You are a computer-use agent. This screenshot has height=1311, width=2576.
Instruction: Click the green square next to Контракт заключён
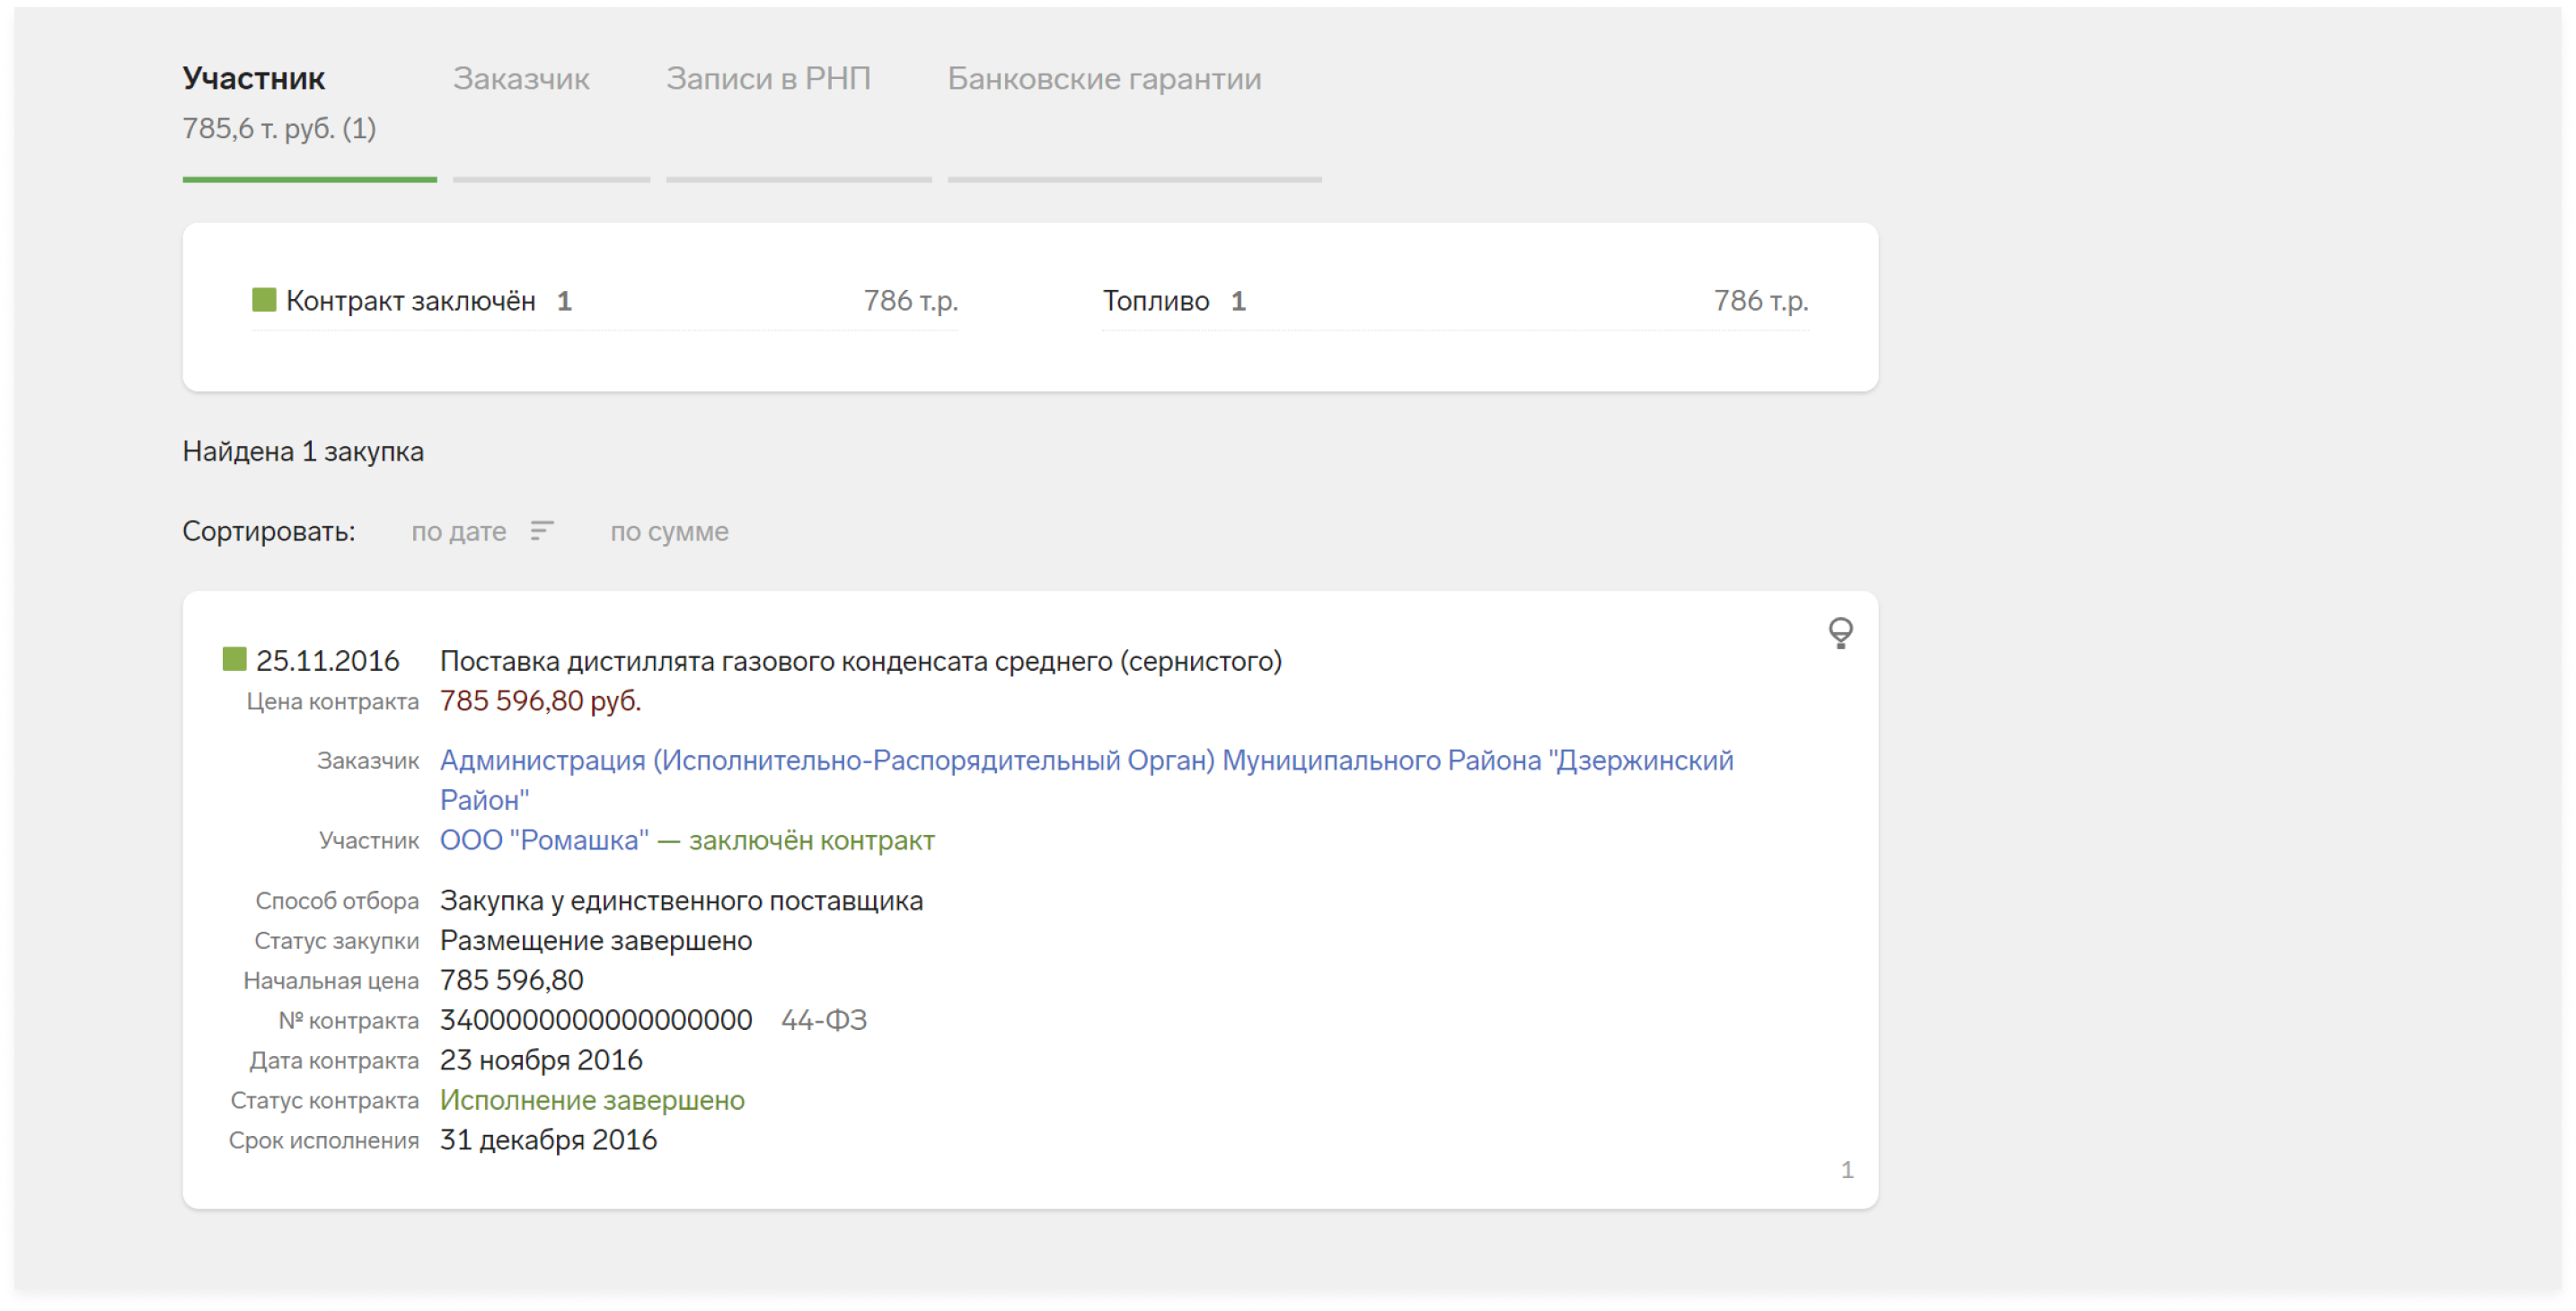click(264, 300)
